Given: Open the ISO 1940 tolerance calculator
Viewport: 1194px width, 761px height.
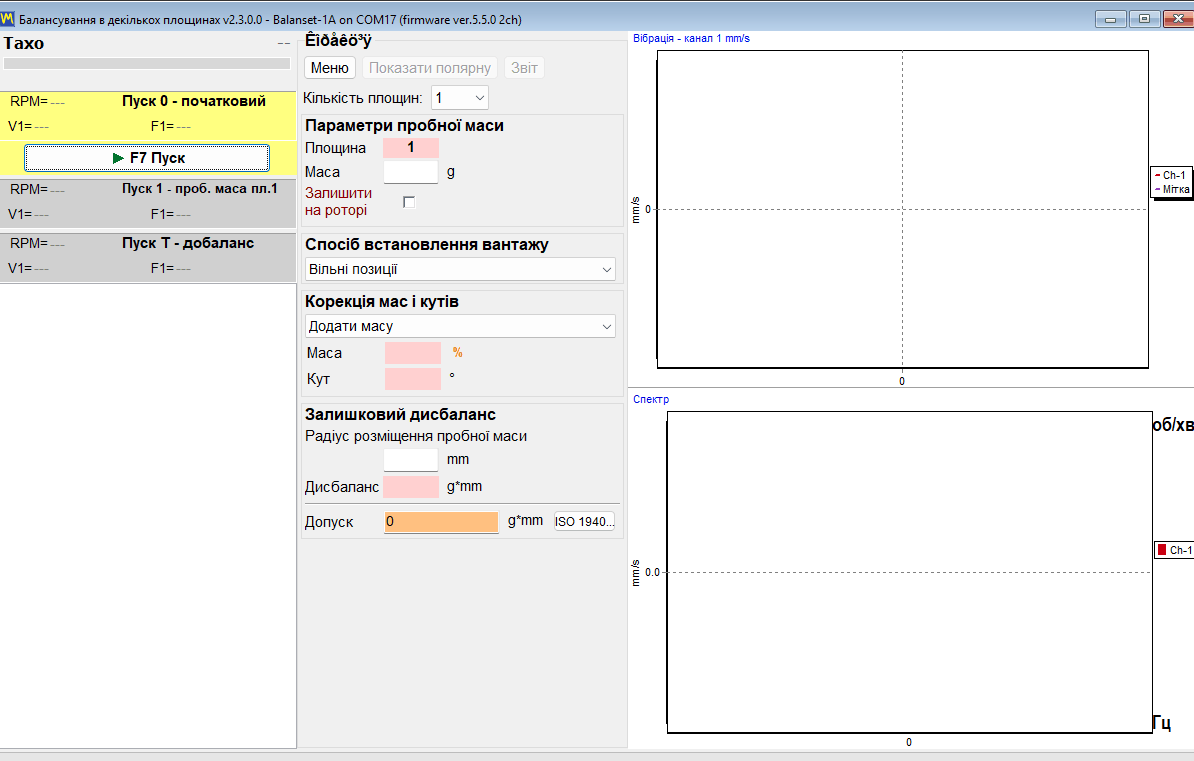Looking at the screenshot, I should 584,521.
